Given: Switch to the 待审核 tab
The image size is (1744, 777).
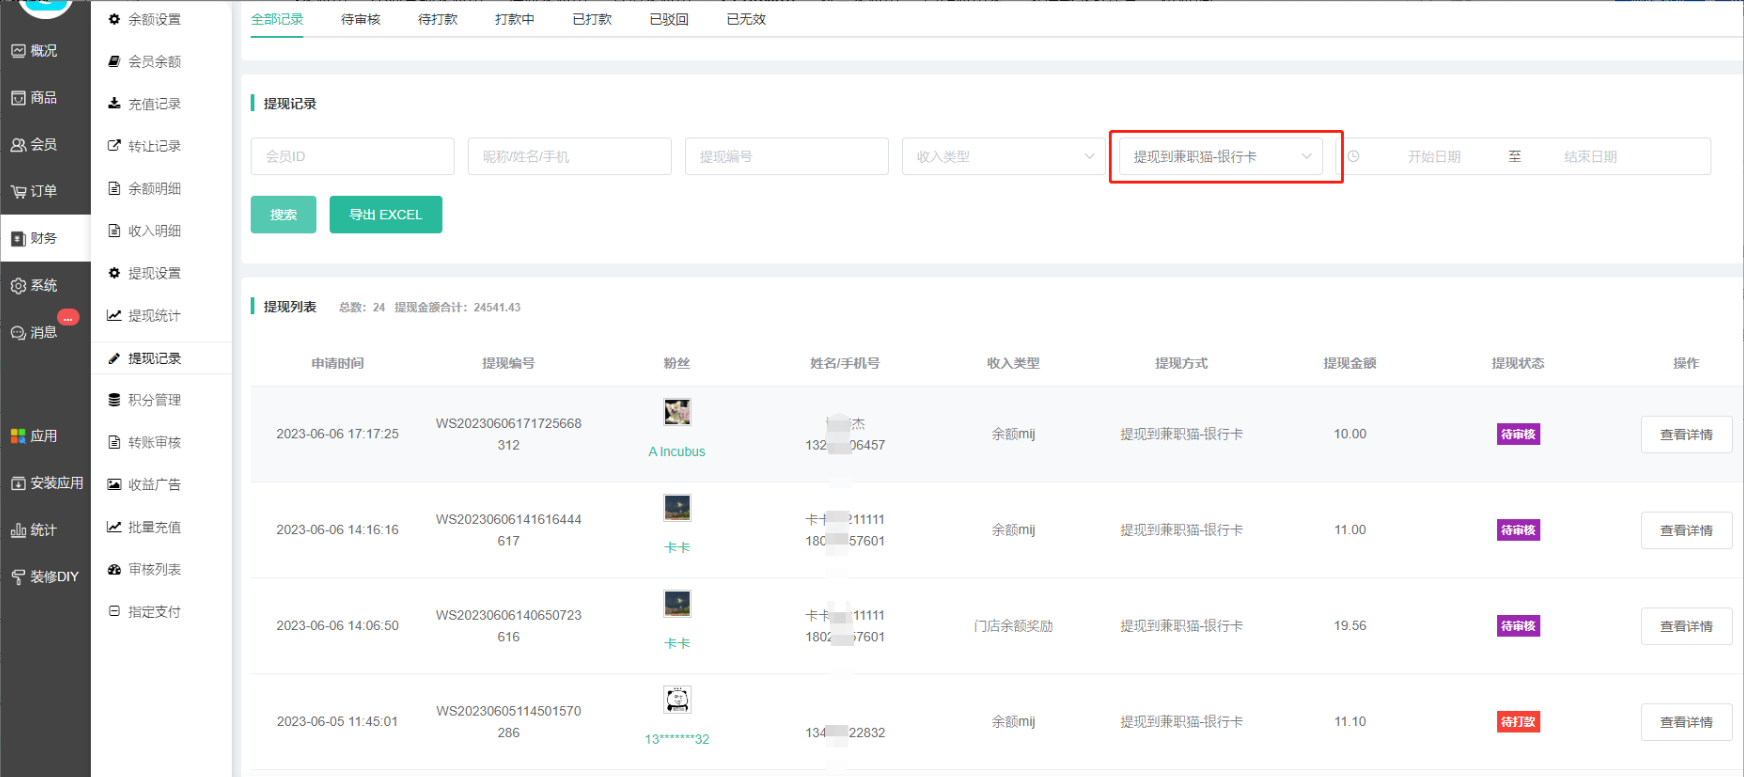Looking at the screenshot, I should (x=360, y=19).
